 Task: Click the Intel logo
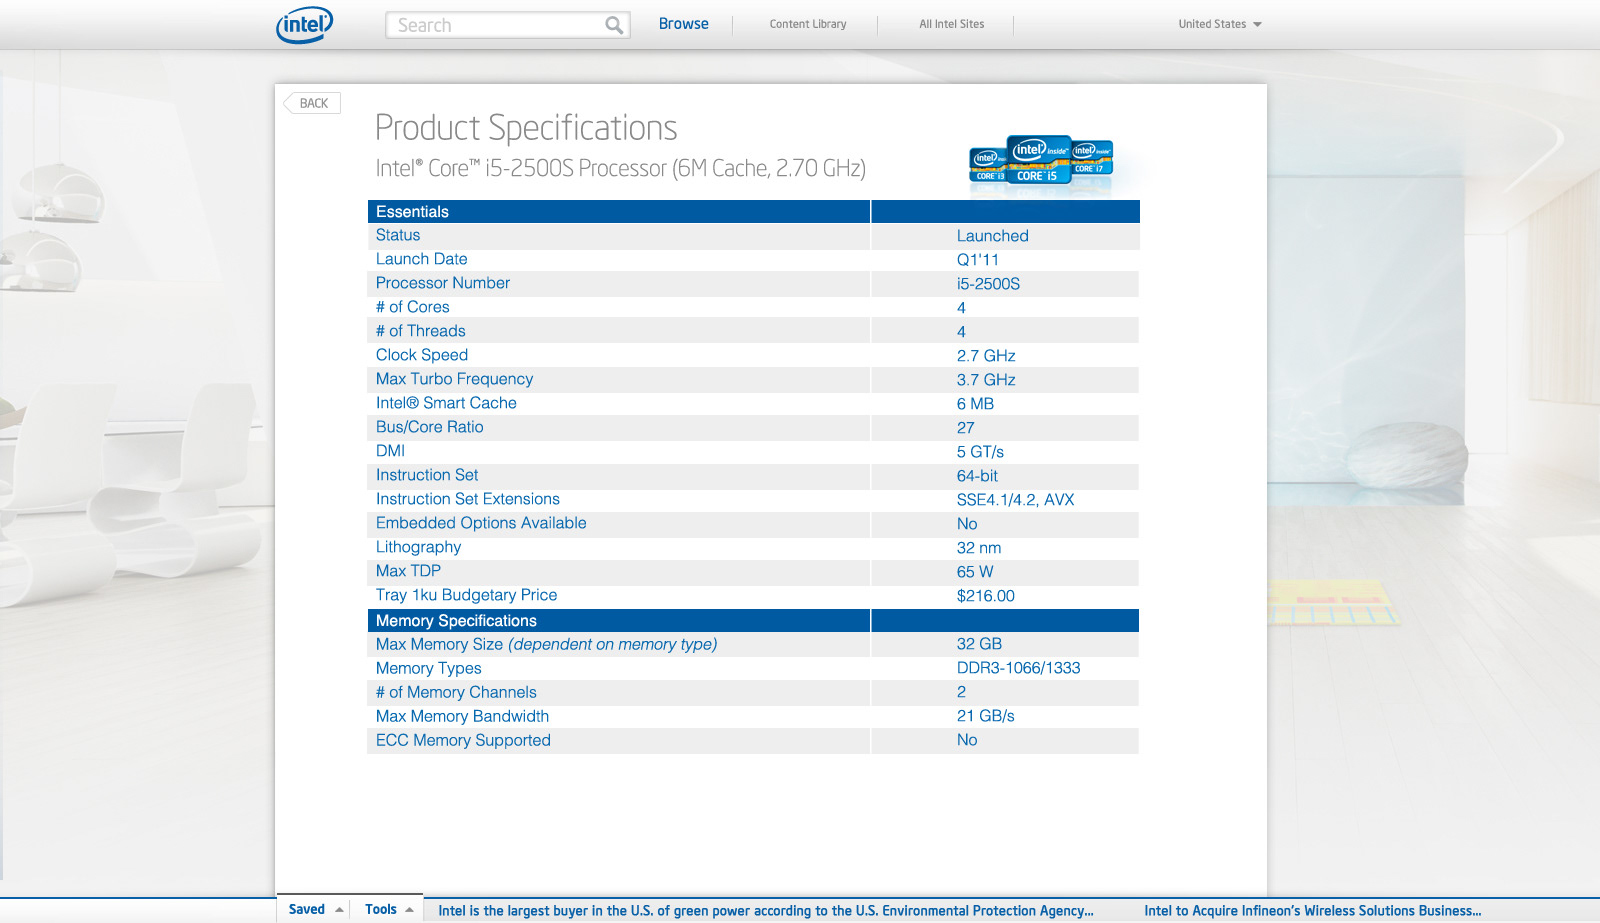tap(305, 25)
